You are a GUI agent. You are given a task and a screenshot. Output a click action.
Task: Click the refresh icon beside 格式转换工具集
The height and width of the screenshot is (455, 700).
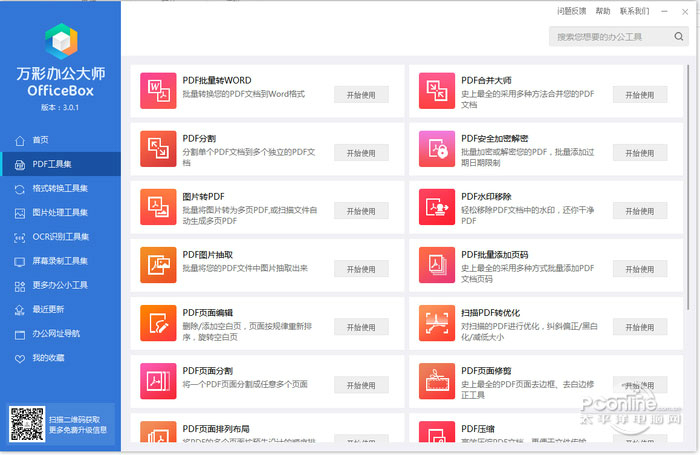(x=20, y=189)
